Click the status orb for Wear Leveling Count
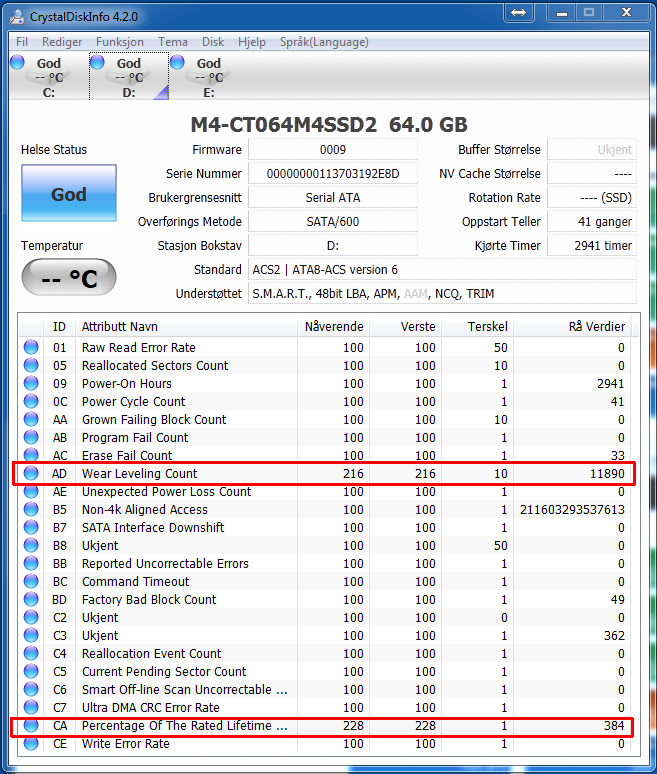The height and width of the screenshot is (774, 657). [x=31, y=473]
